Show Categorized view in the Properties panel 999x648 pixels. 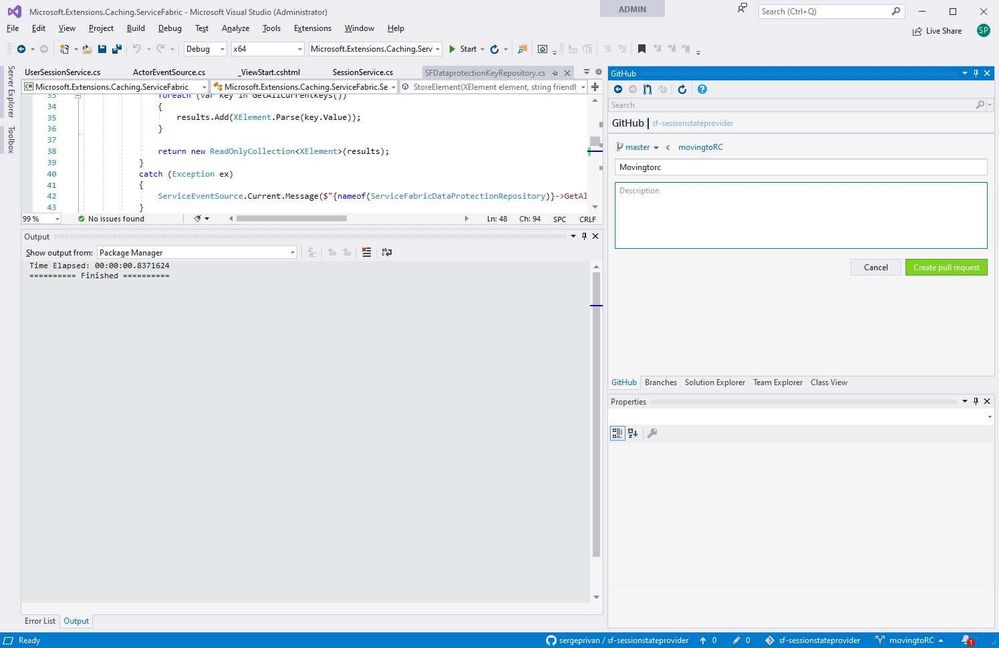tap(617, 433)
